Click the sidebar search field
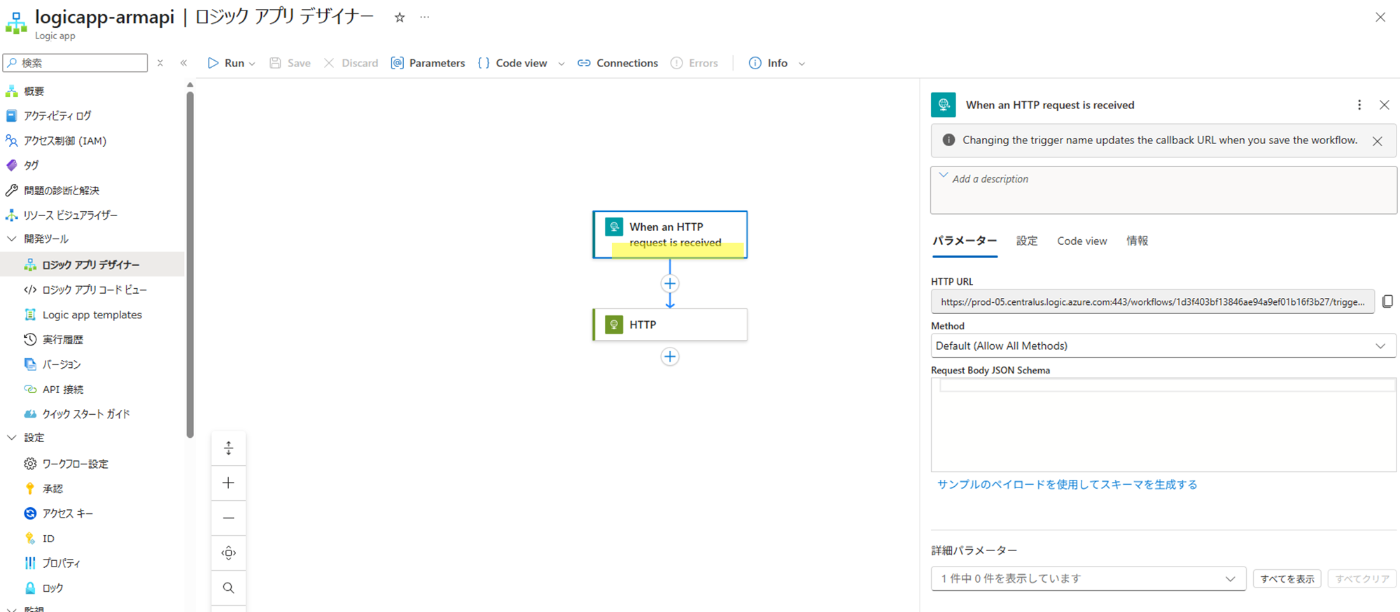 click(76, 63)
